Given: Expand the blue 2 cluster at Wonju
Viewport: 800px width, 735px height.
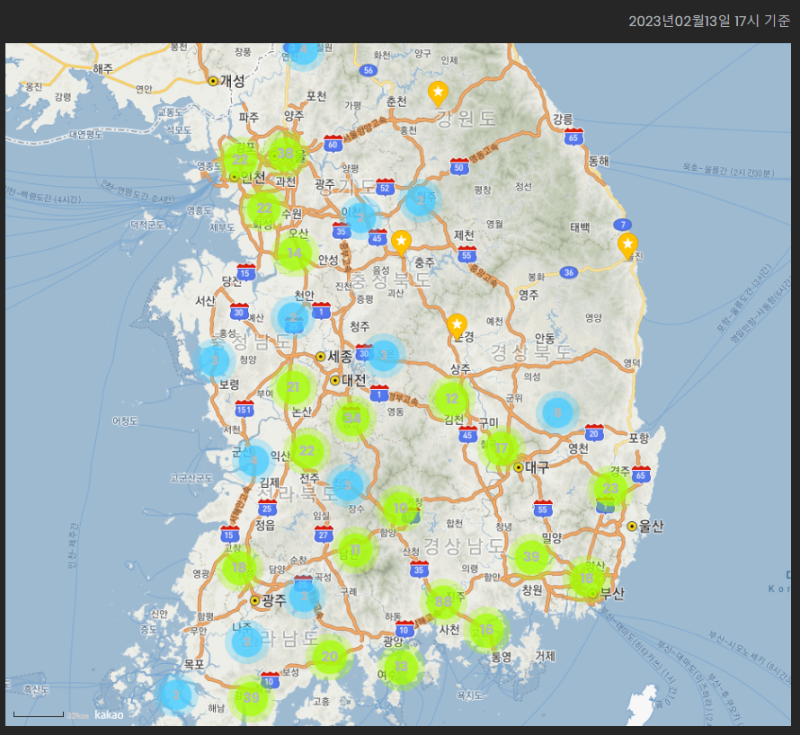Looking at the screenshot, I should point(420,200).
